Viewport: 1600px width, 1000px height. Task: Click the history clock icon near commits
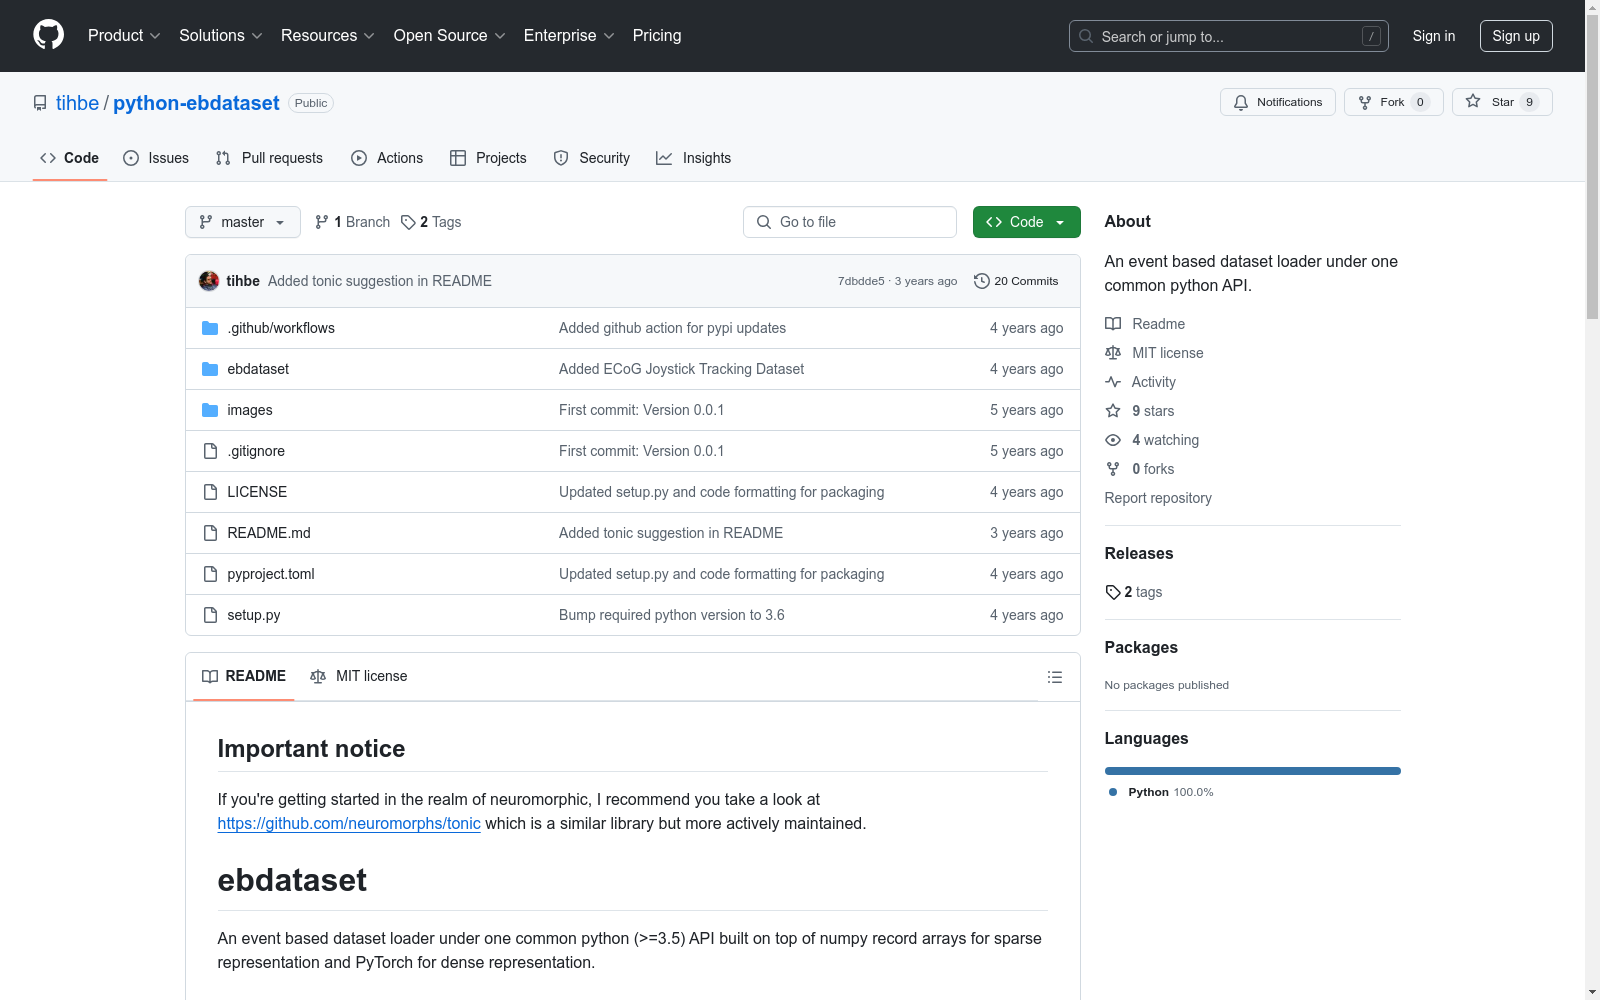point(982,281)
